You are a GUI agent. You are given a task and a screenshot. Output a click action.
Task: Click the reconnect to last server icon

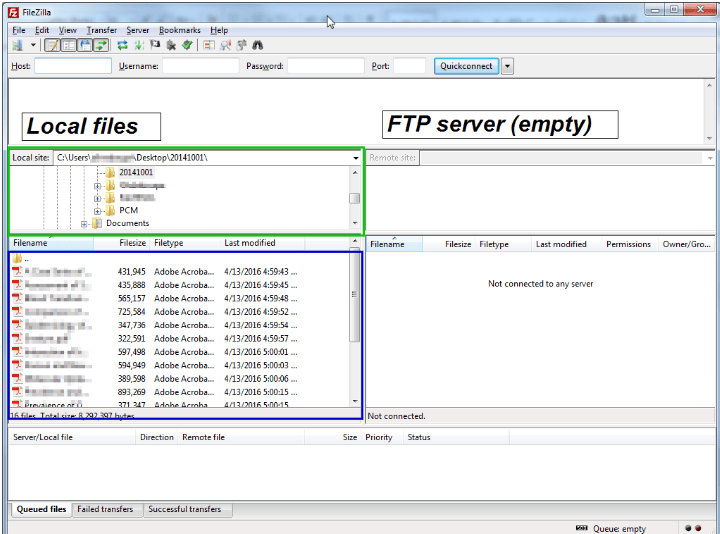[187, 45]
